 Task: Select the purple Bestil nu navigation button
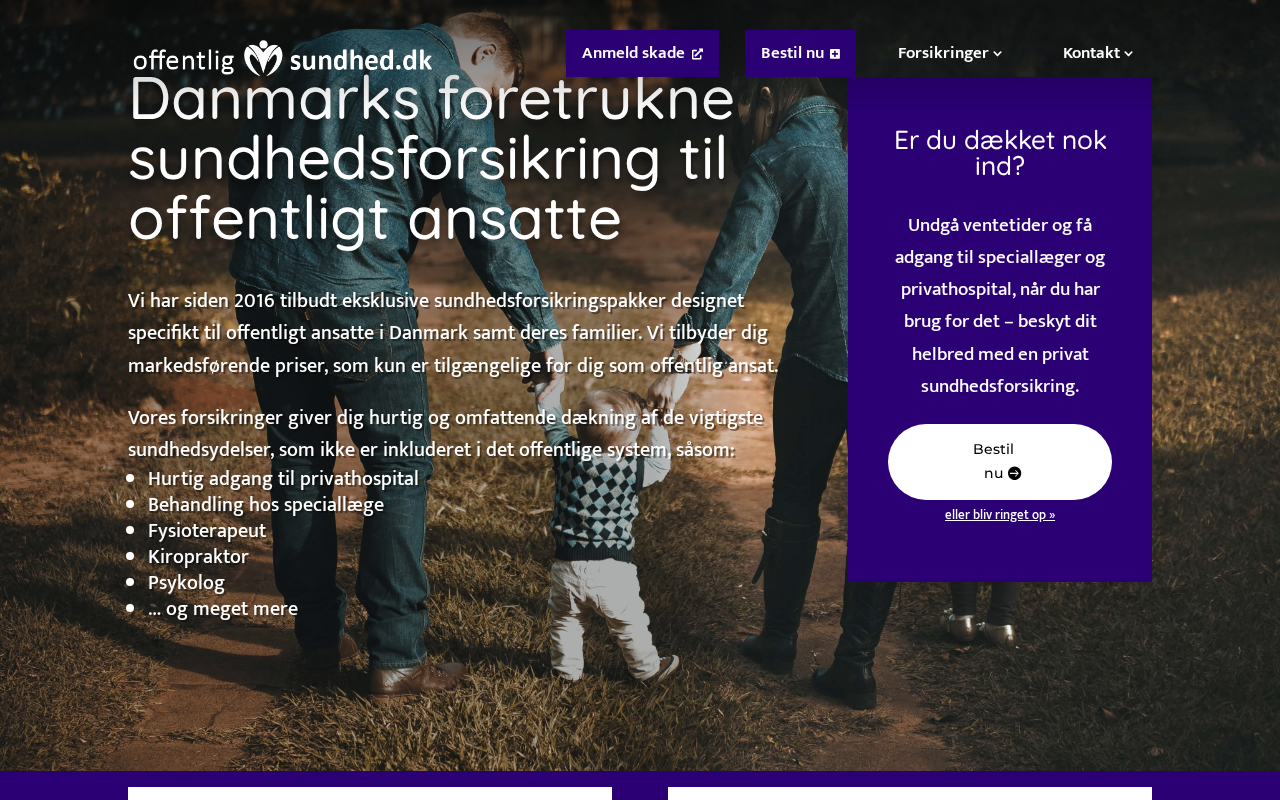point(800,53)
